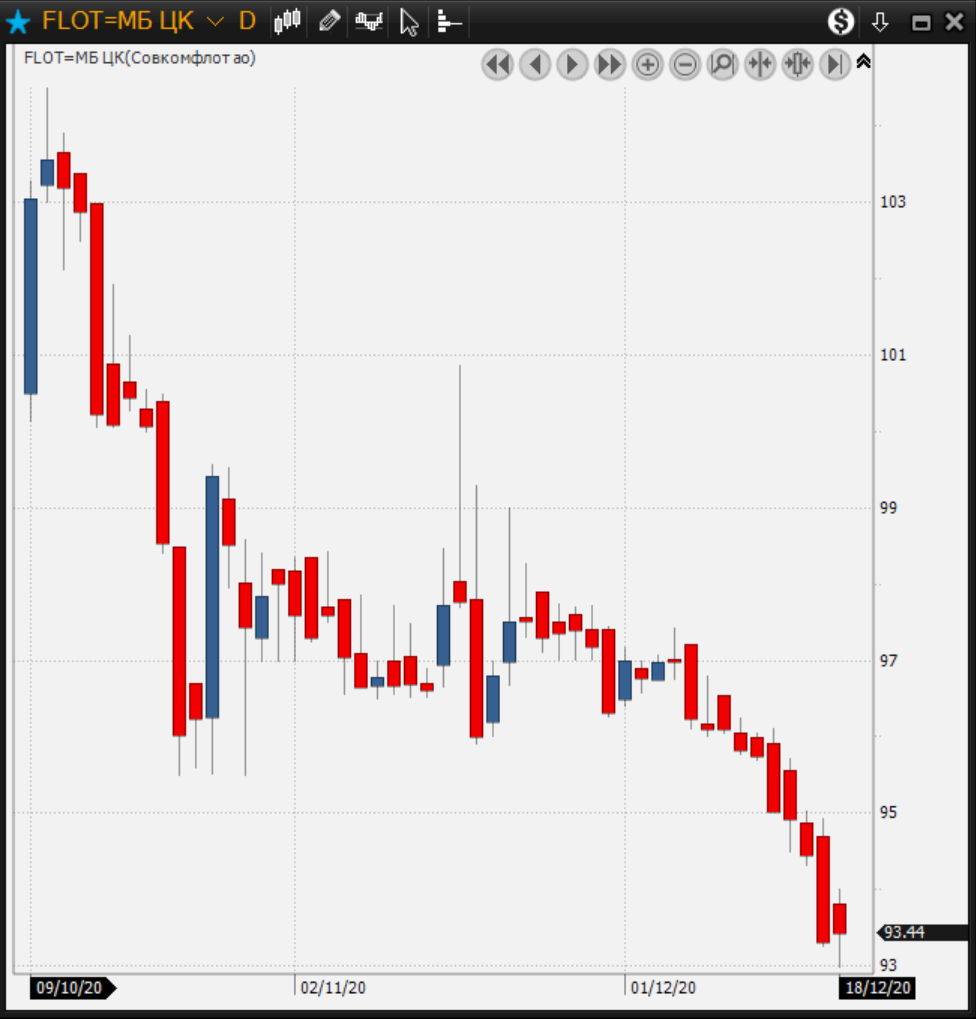Image resolution: width=976 pixels, height=1019 pixels.
Task: Click the 97 price axis label
Action: click(x=888, y=661)
